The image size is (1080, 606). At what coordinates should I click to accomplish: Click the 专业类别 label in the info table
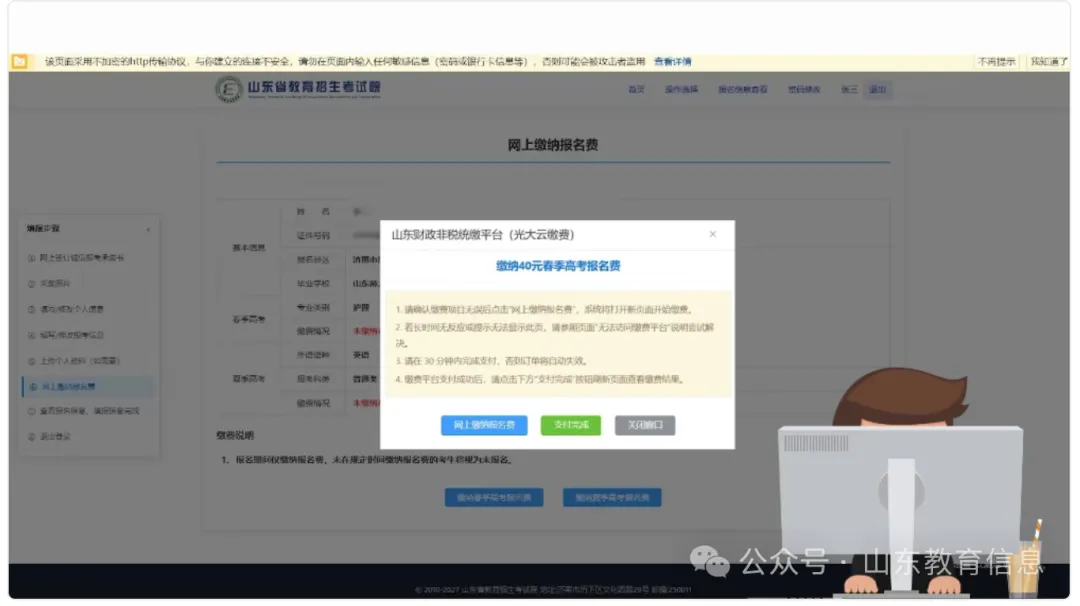[x=313, y=307]
